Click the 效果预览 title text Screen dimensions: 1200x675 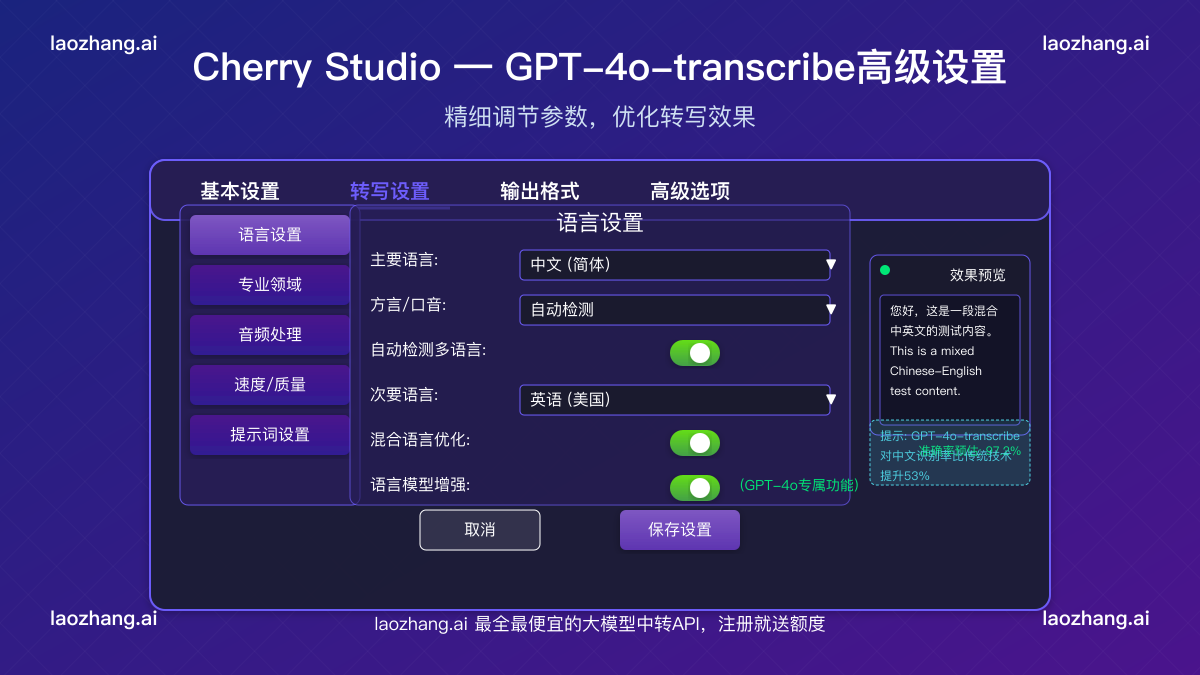pyautogui.click(x=978, y=275)
